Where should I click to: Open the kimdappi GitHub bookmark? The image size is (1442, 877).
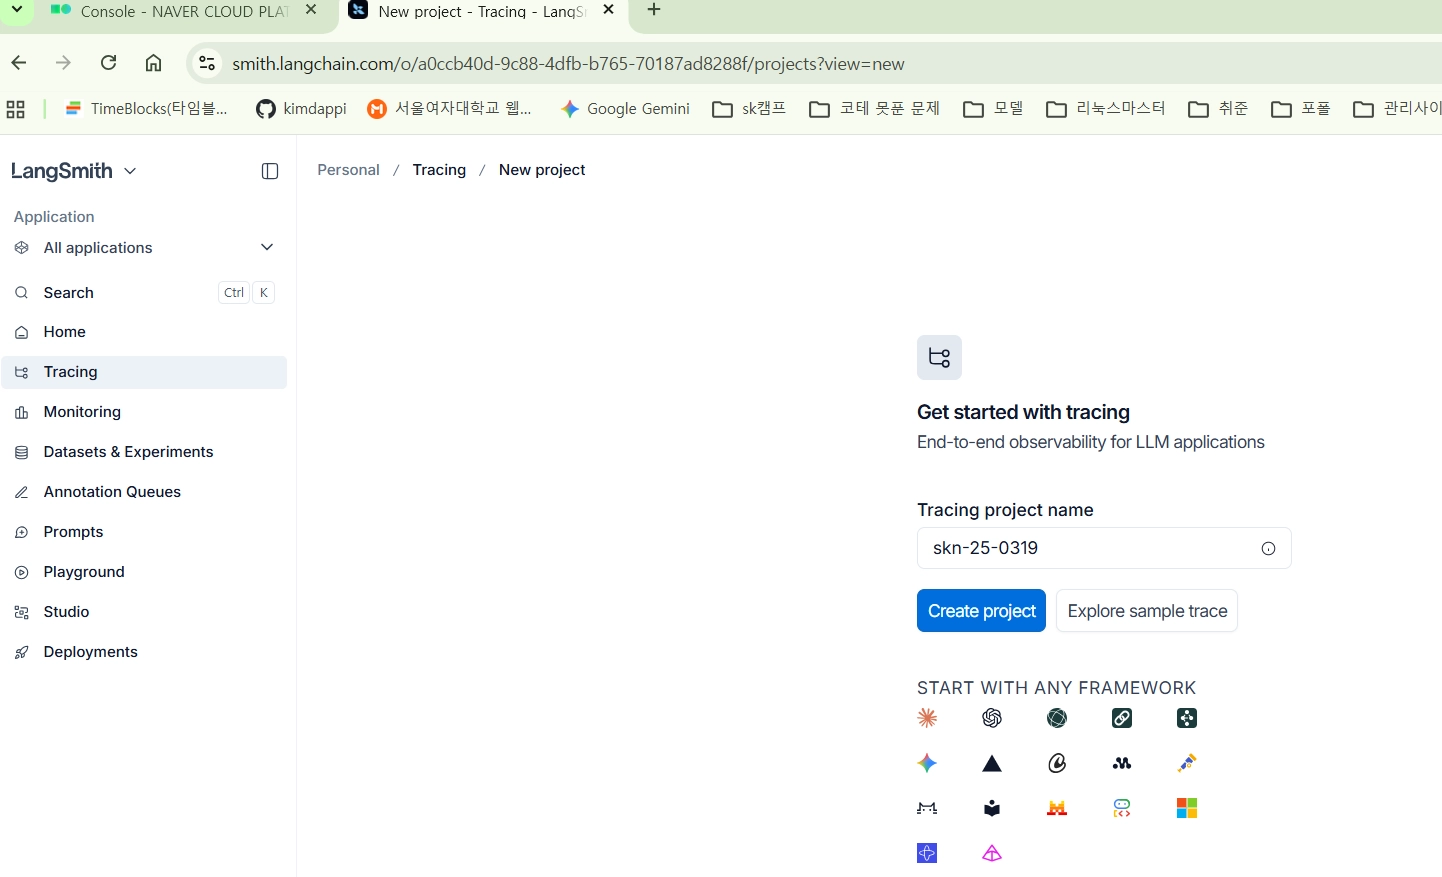(301, 109)
